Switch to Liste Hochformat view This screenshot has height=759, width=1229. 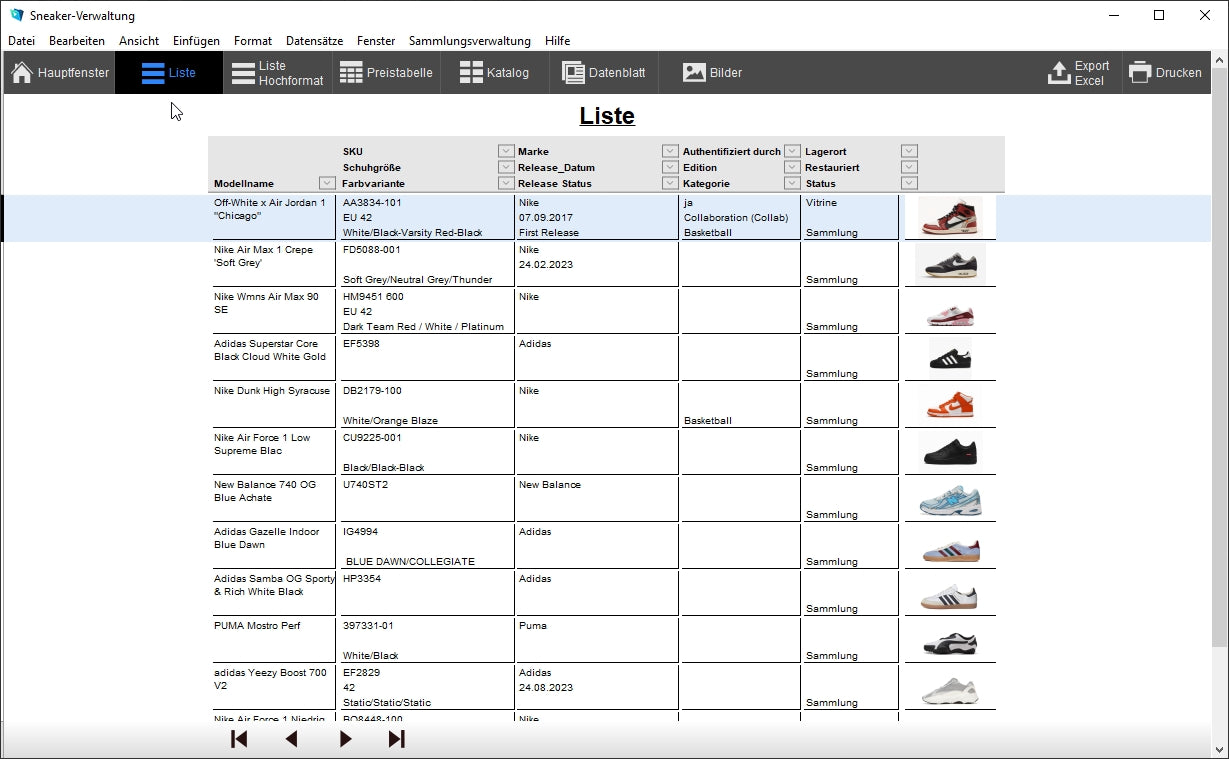(x=277, y=73)
